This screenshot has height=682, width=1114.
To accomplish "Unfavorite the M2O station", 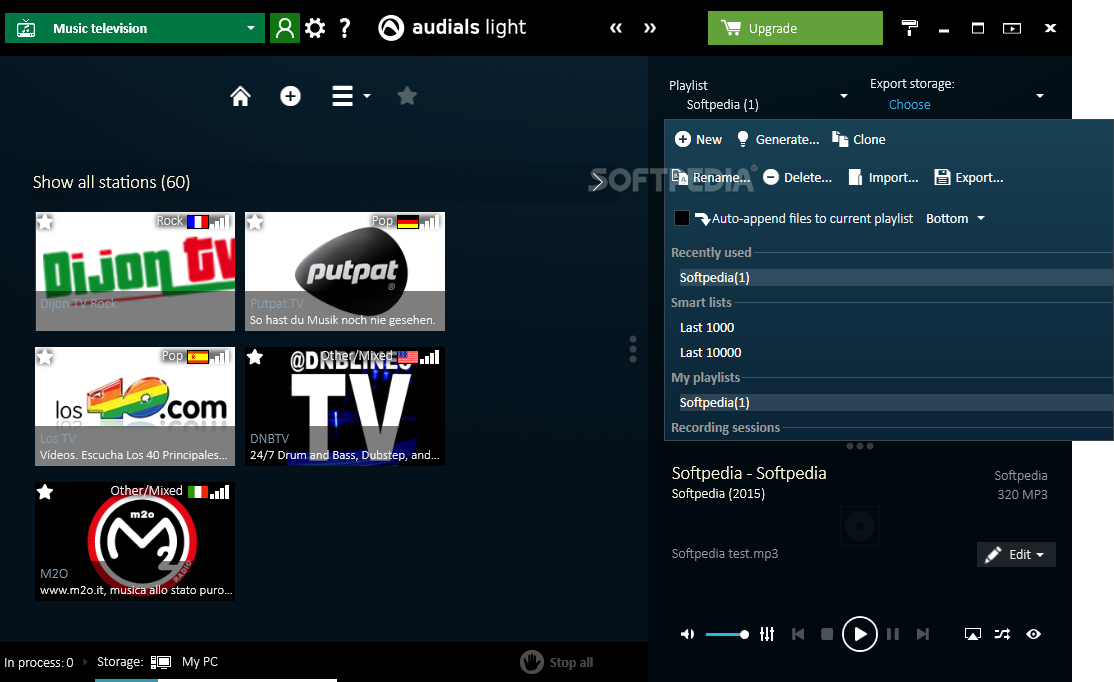I will pos(45,492).
